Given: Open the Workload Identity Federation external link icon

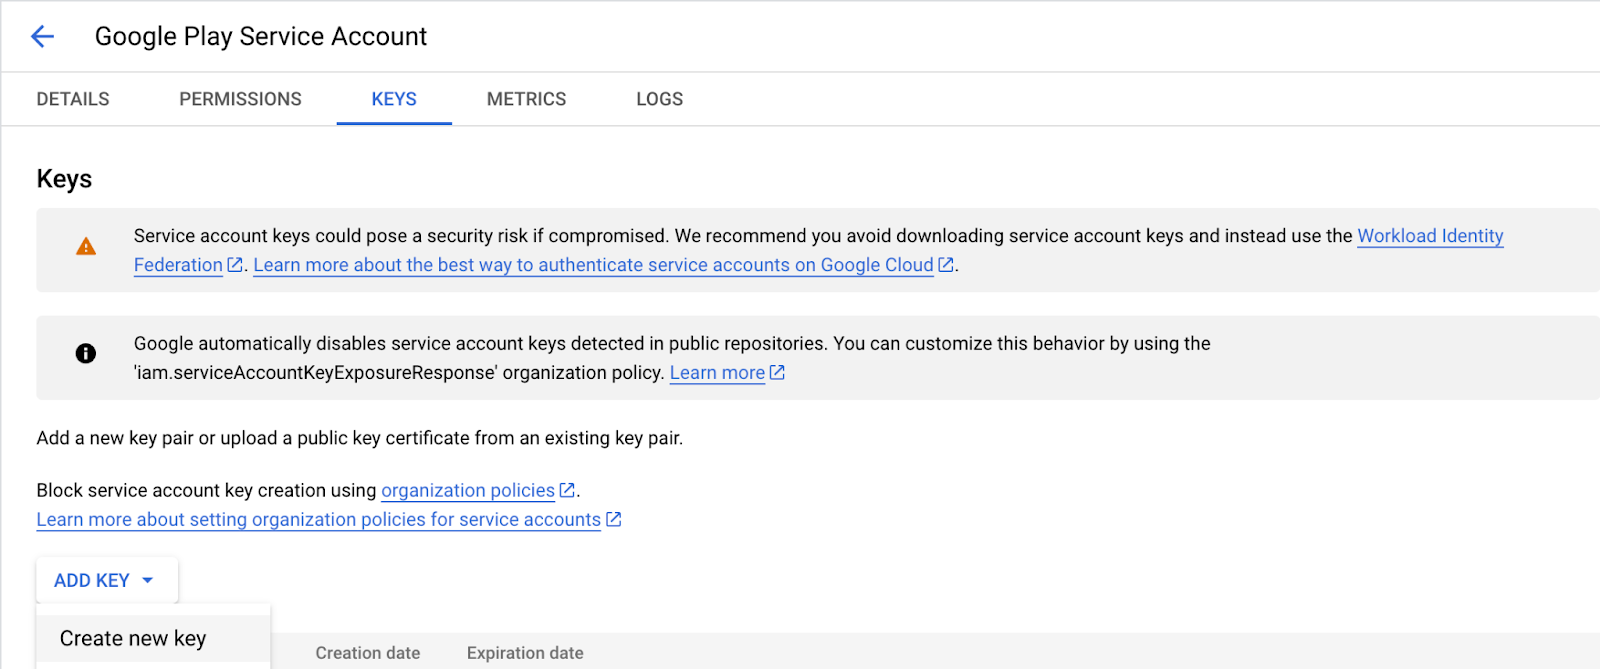Looking at the screenshot, I should [x=234, y=265].
